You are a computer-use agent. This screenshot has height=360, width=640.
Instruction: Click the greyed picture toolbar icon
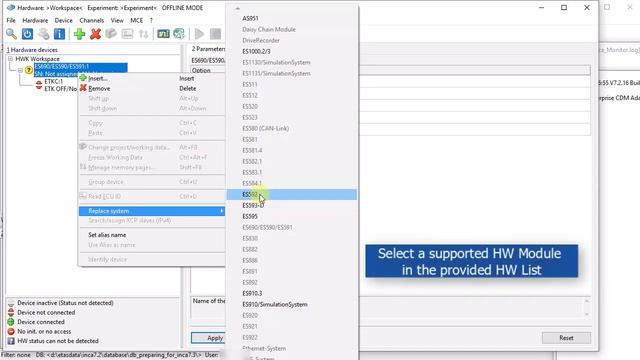(x=127, y=34)
